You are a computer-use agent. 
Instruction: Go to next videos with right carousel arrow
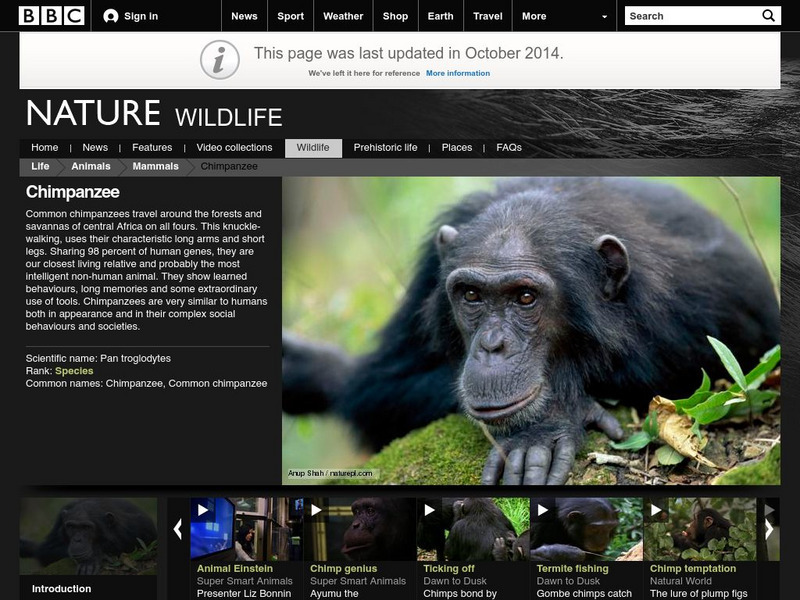[x=768, y=529]
